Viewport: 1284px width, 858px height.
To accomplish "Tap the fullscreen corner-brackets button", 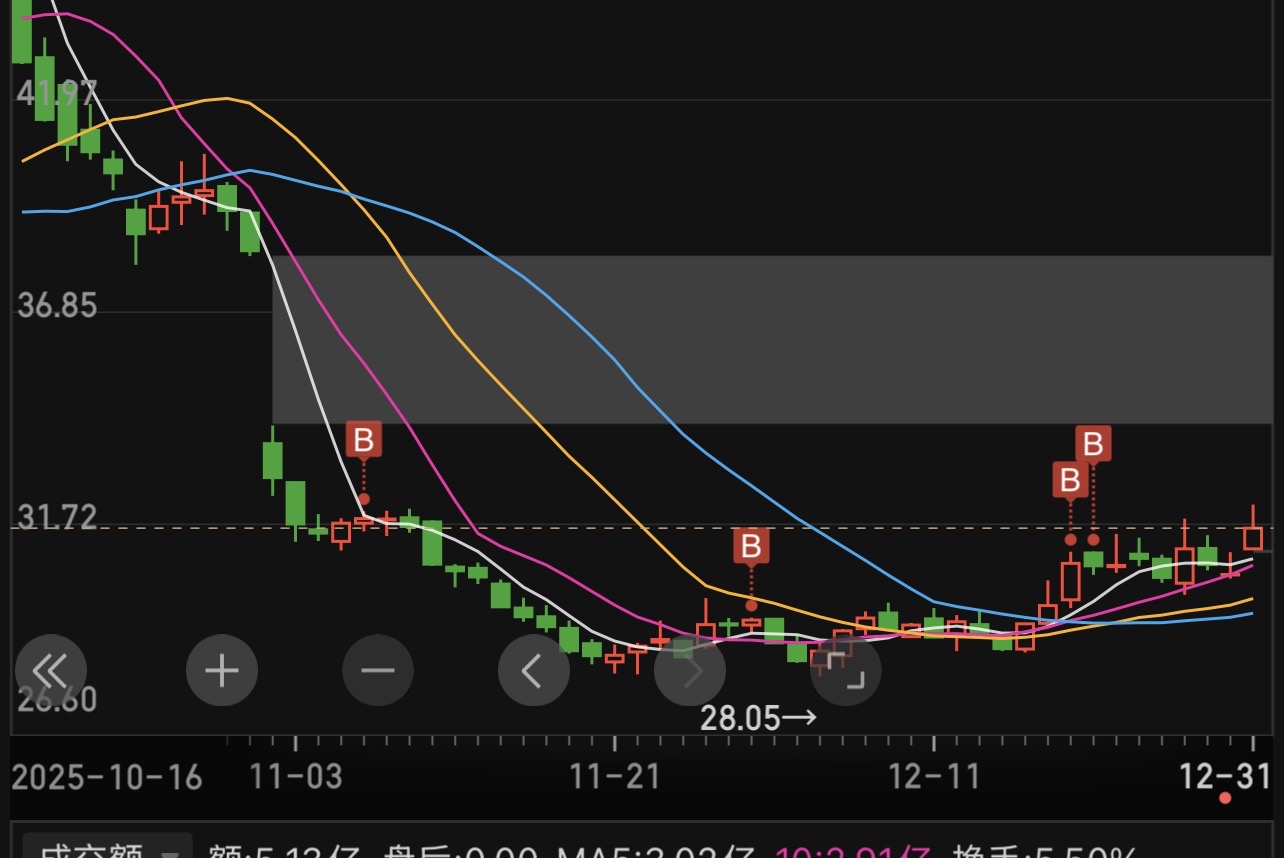I will click(846, 670).
